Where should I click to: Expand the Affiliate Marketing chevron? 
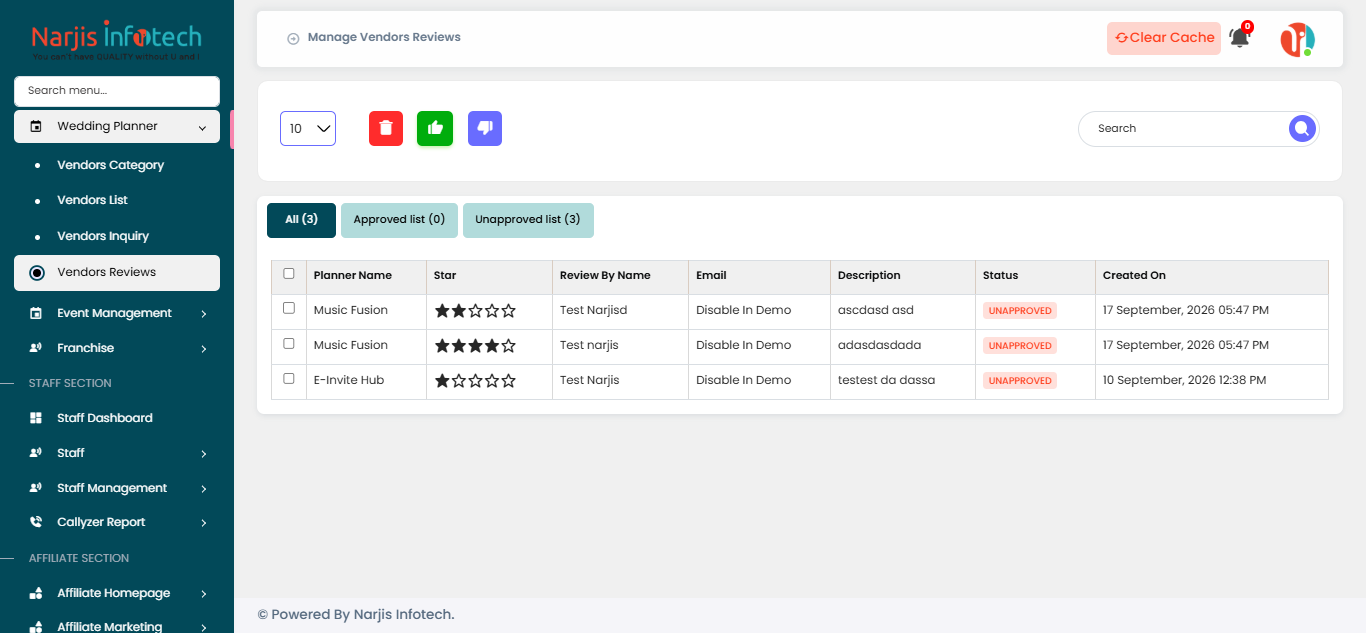coord(203,628)
